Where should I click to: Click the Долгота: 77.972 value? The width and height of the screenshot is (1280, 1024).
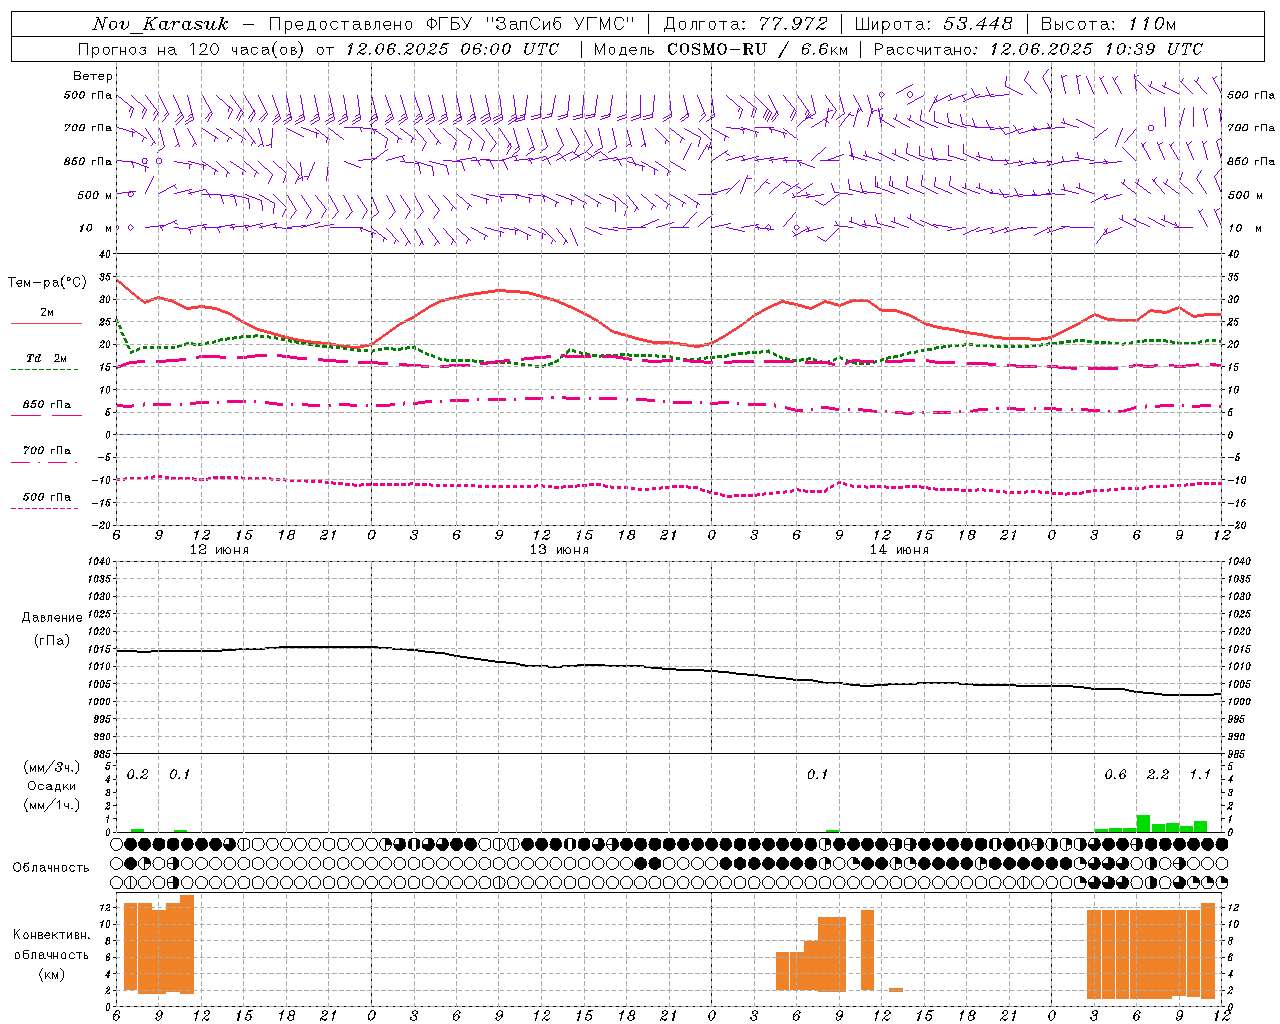746,24
